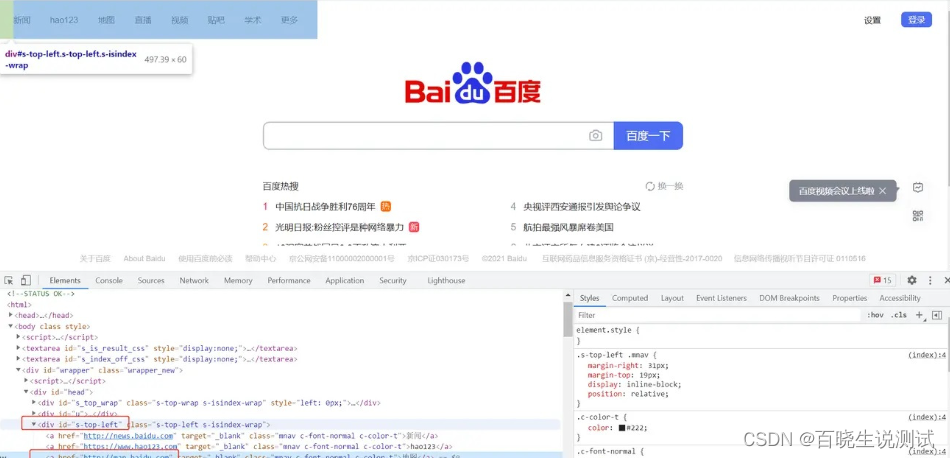This screenshot has height=458, width=950.
Task: Open the Performance tab
Action: (289, 280)
